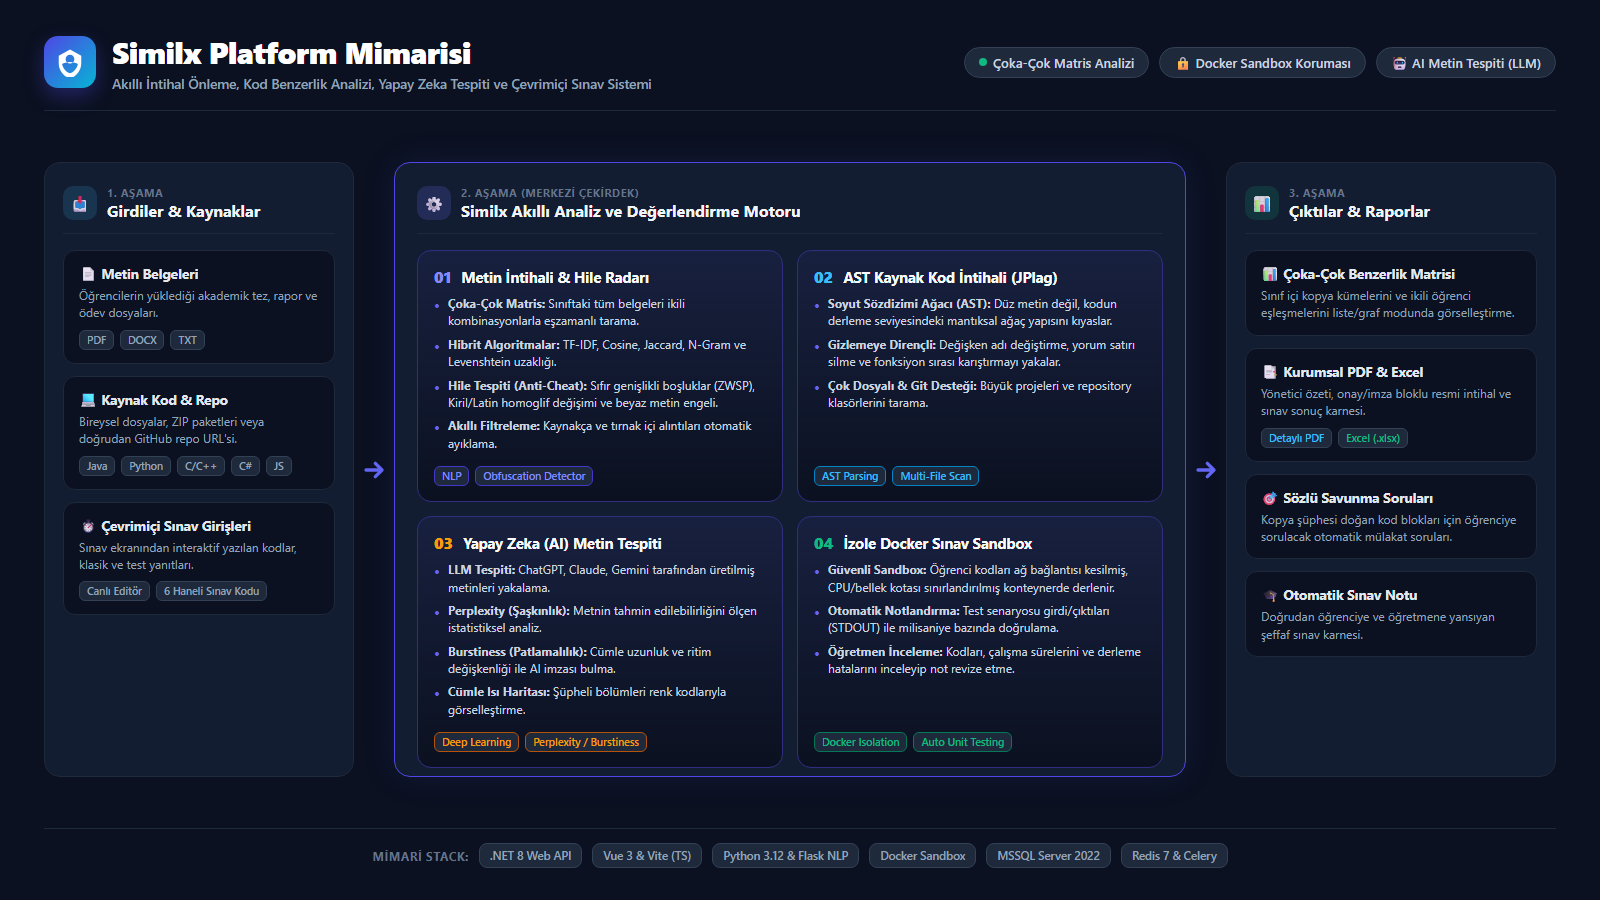Click the icon next to Çoka-Çok Benzerlik Matrisi
1600x900 pixels.
tap(1270, 274)
